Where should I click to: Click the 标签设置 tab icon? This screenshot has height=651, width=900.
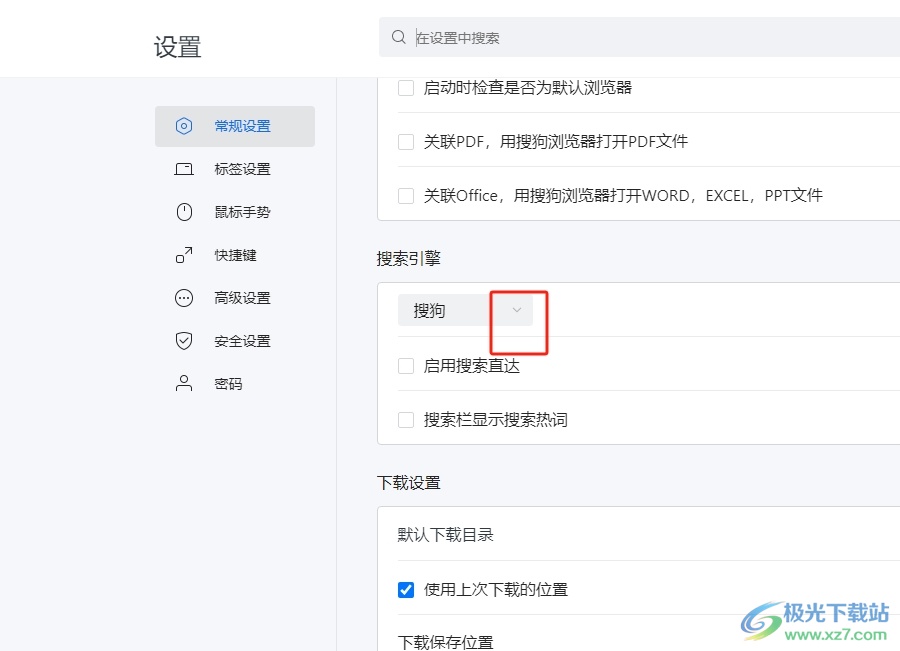(184, 169)
